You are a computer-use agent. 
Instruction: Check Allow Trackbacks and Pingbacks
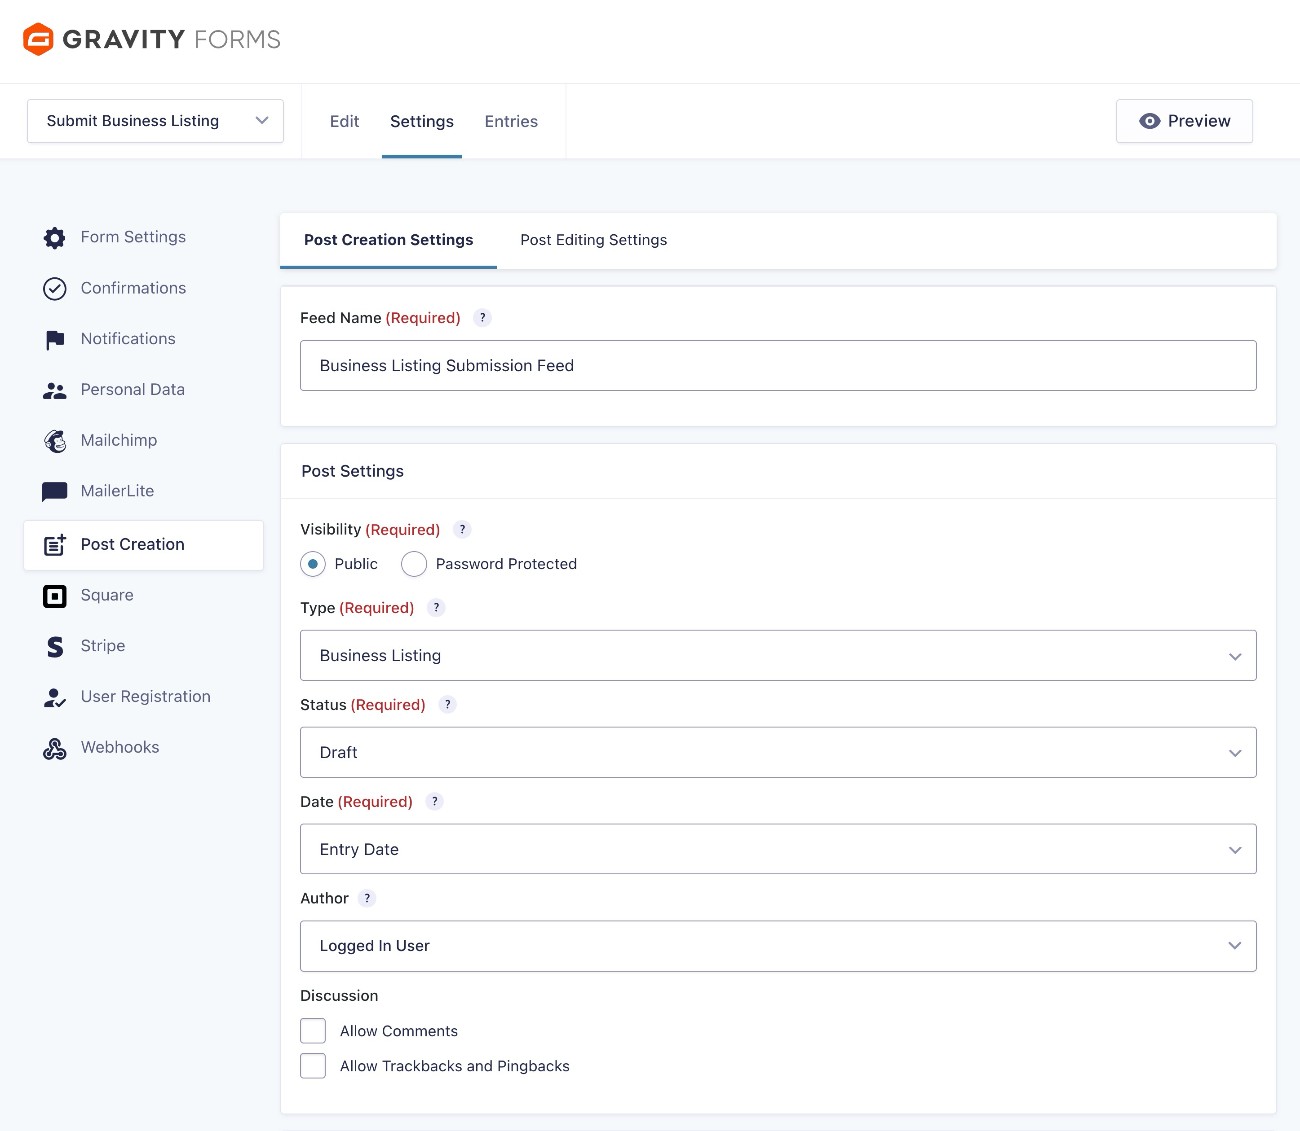(313, 1065)
